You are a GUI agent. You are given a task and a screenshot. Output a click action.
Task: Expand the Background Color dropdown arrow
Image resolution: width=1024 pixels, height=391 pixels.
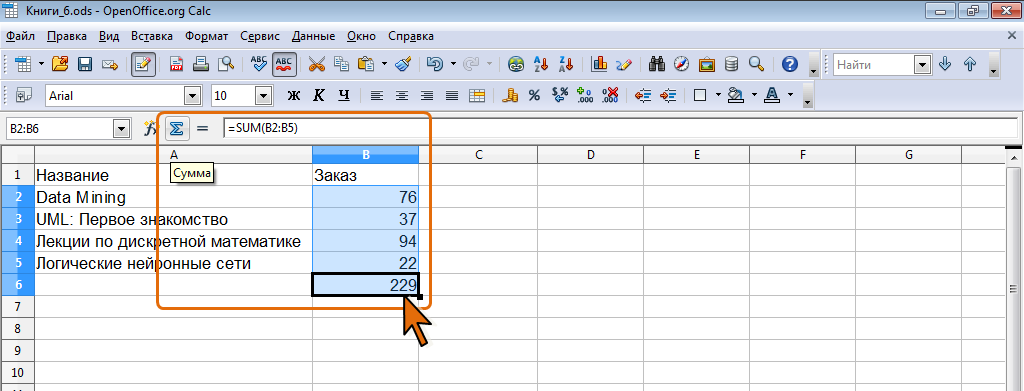(x=754, y=95)
